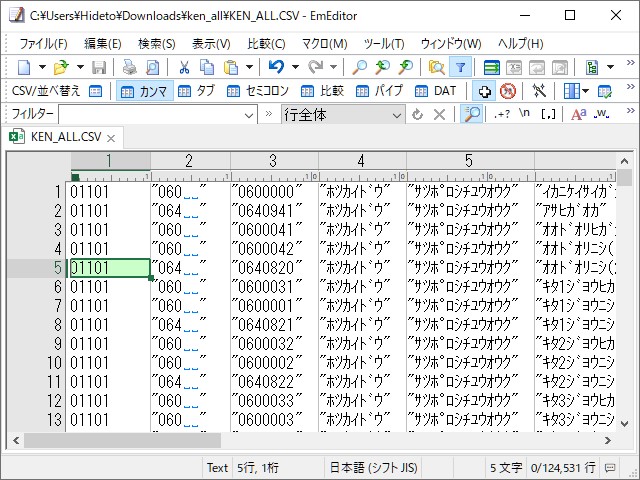Move the horizontal scrollbar thumb
This screenshot has height=480, width=640.
[x=122, y=440]
